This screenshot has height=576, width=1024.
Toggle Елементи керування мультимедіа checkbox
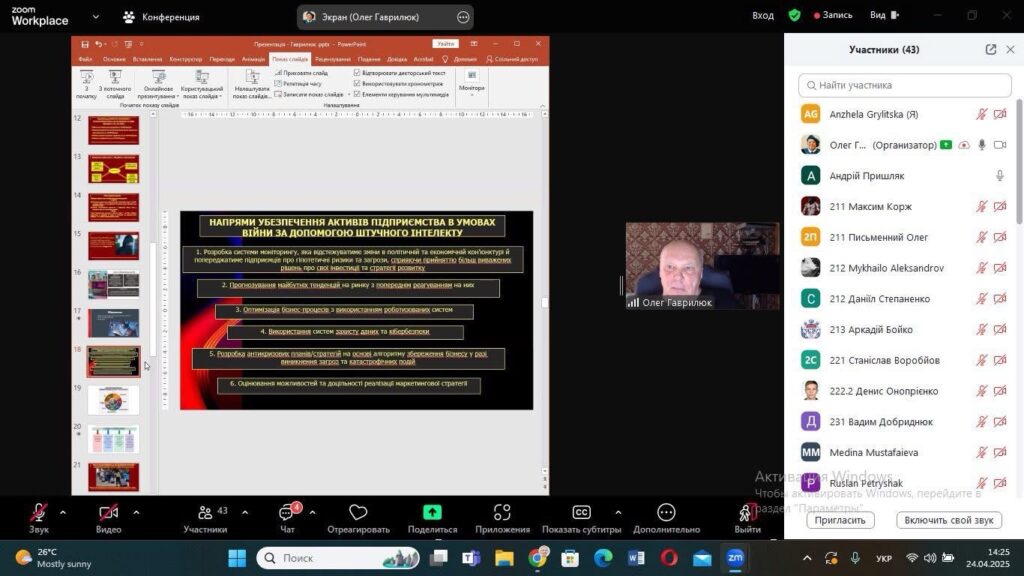(358, 94)
